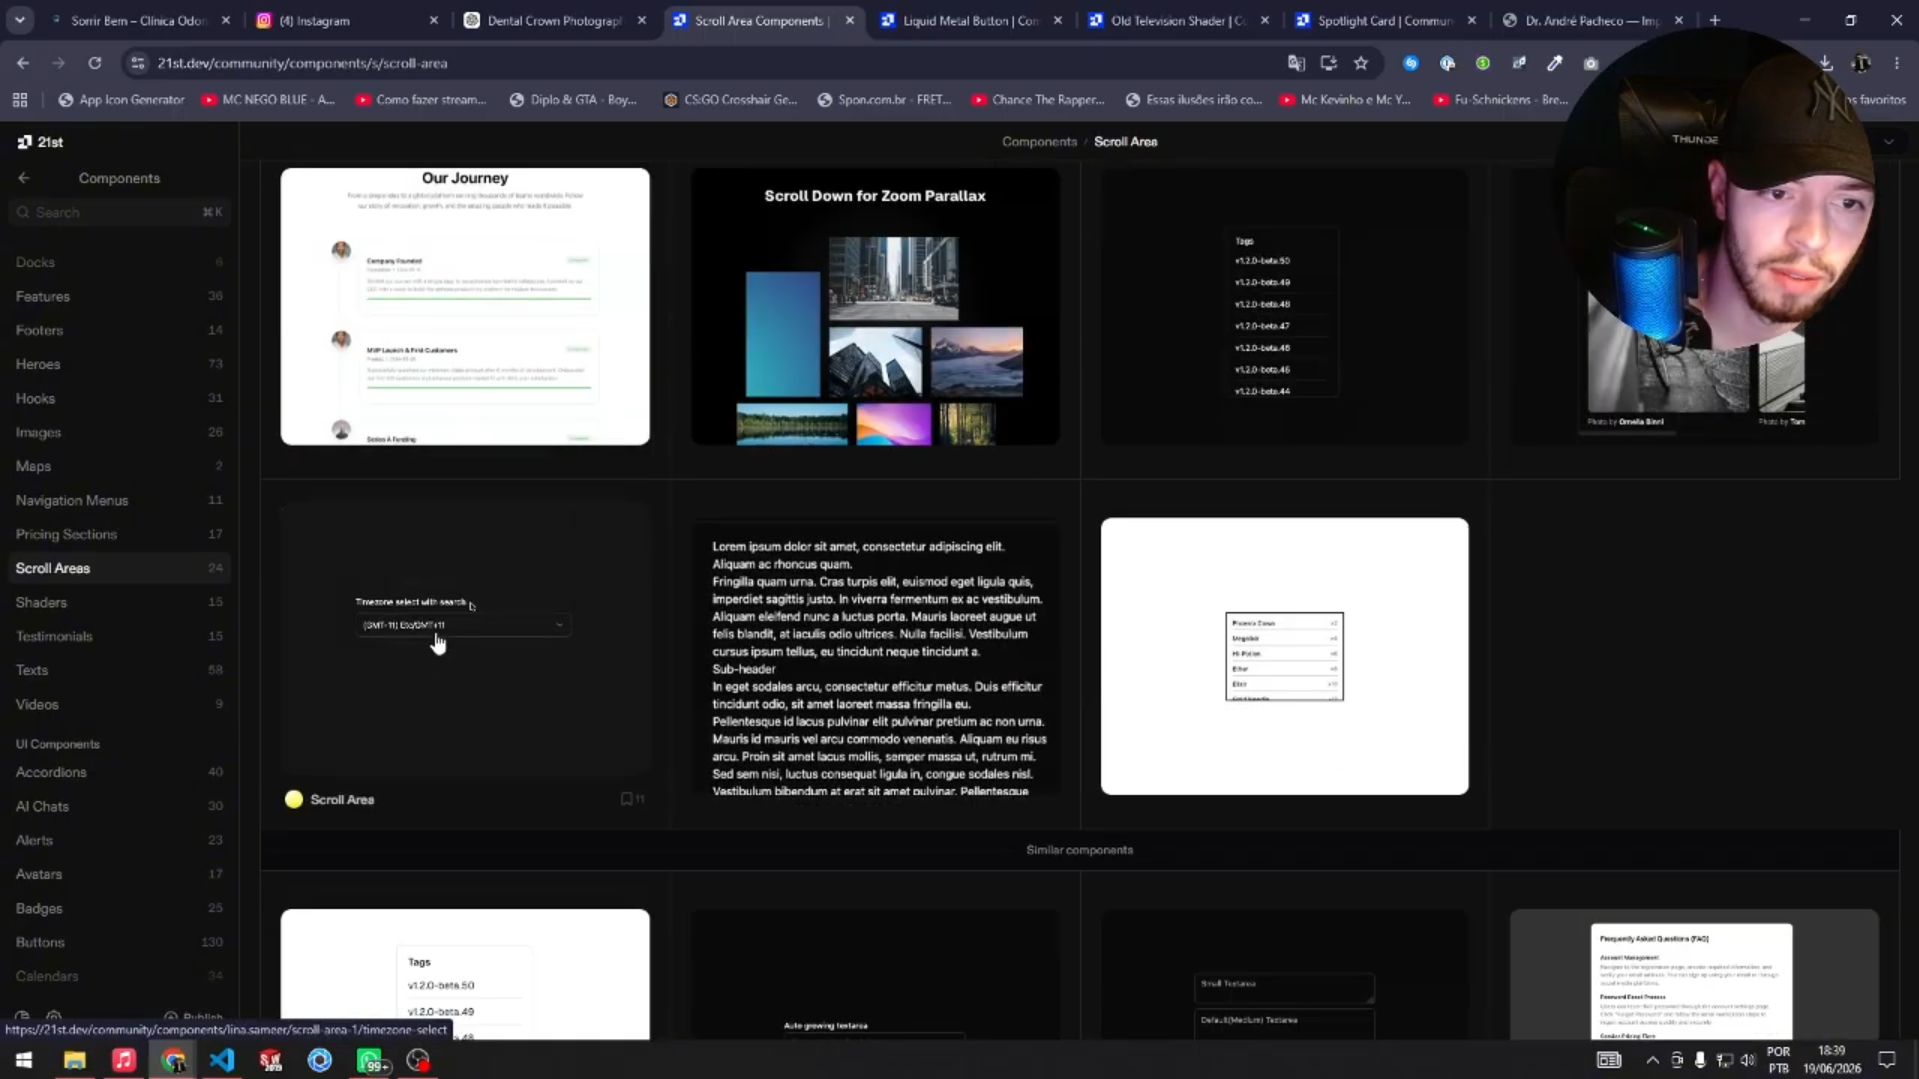Open the OBS Studio taskbar icon
Image resolution: width=1919 pixels, height=1079 pixels.
[418, 1060]
